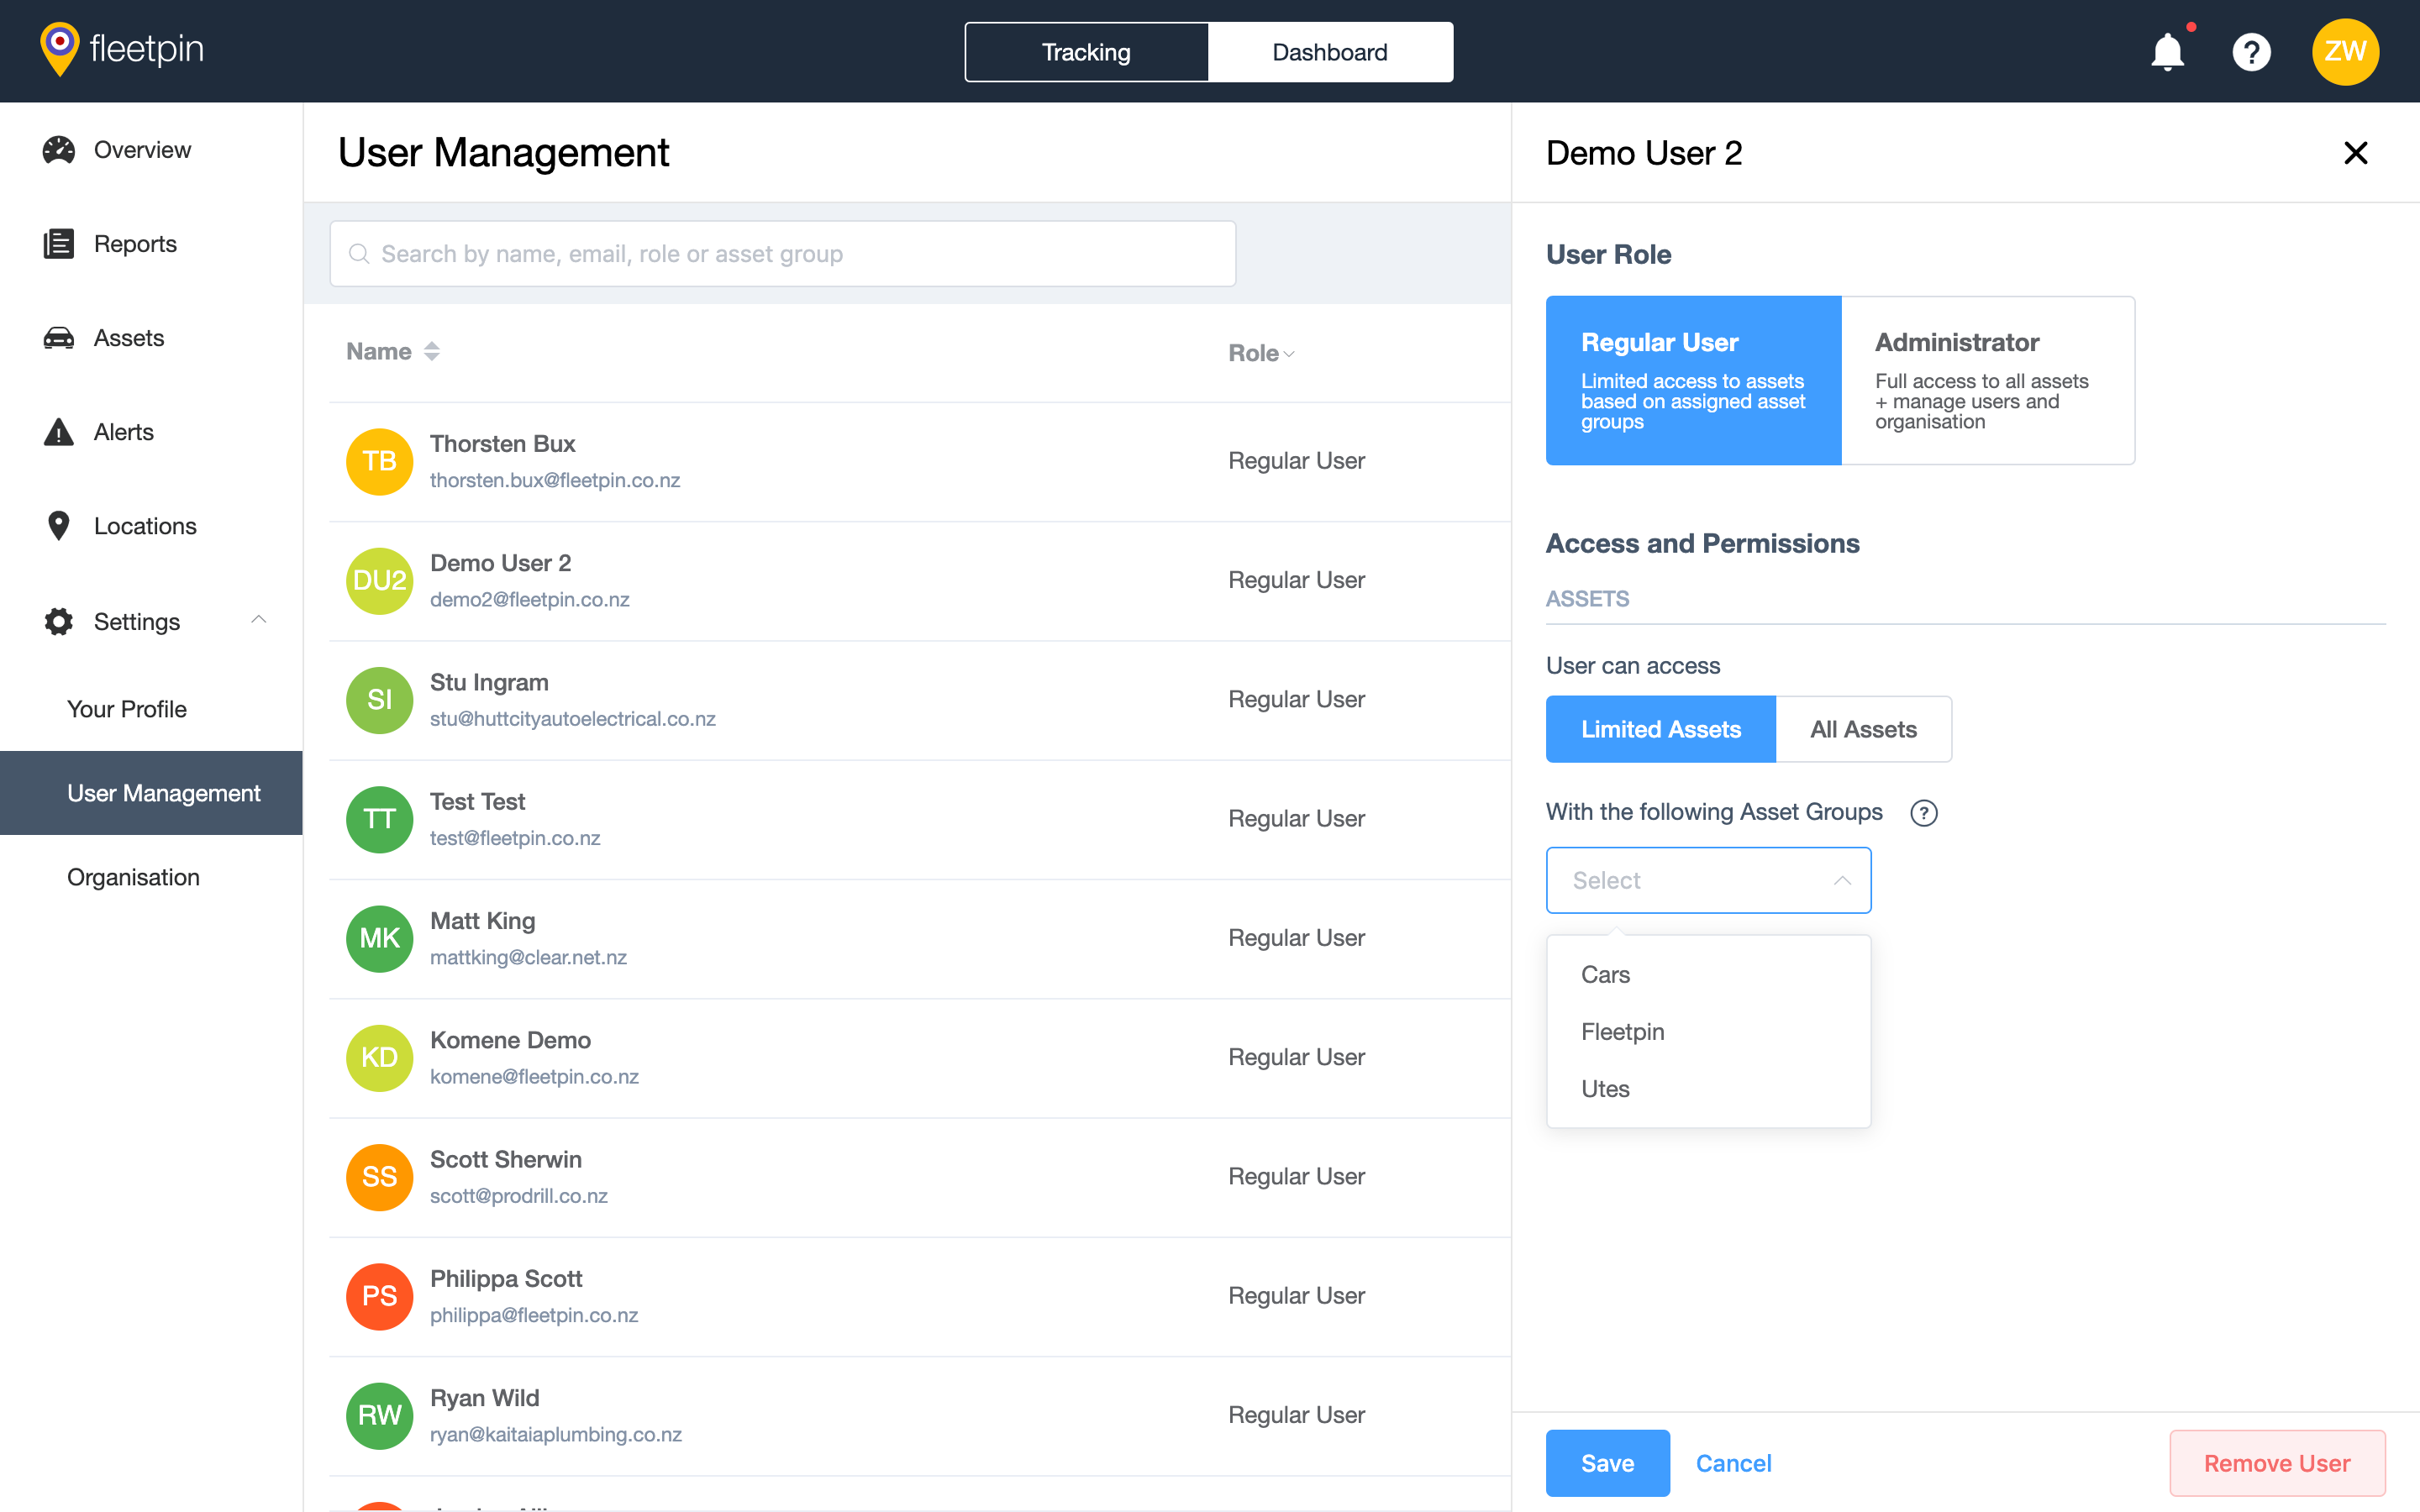Pick Cars from the asset group list

pos(1708,974)
